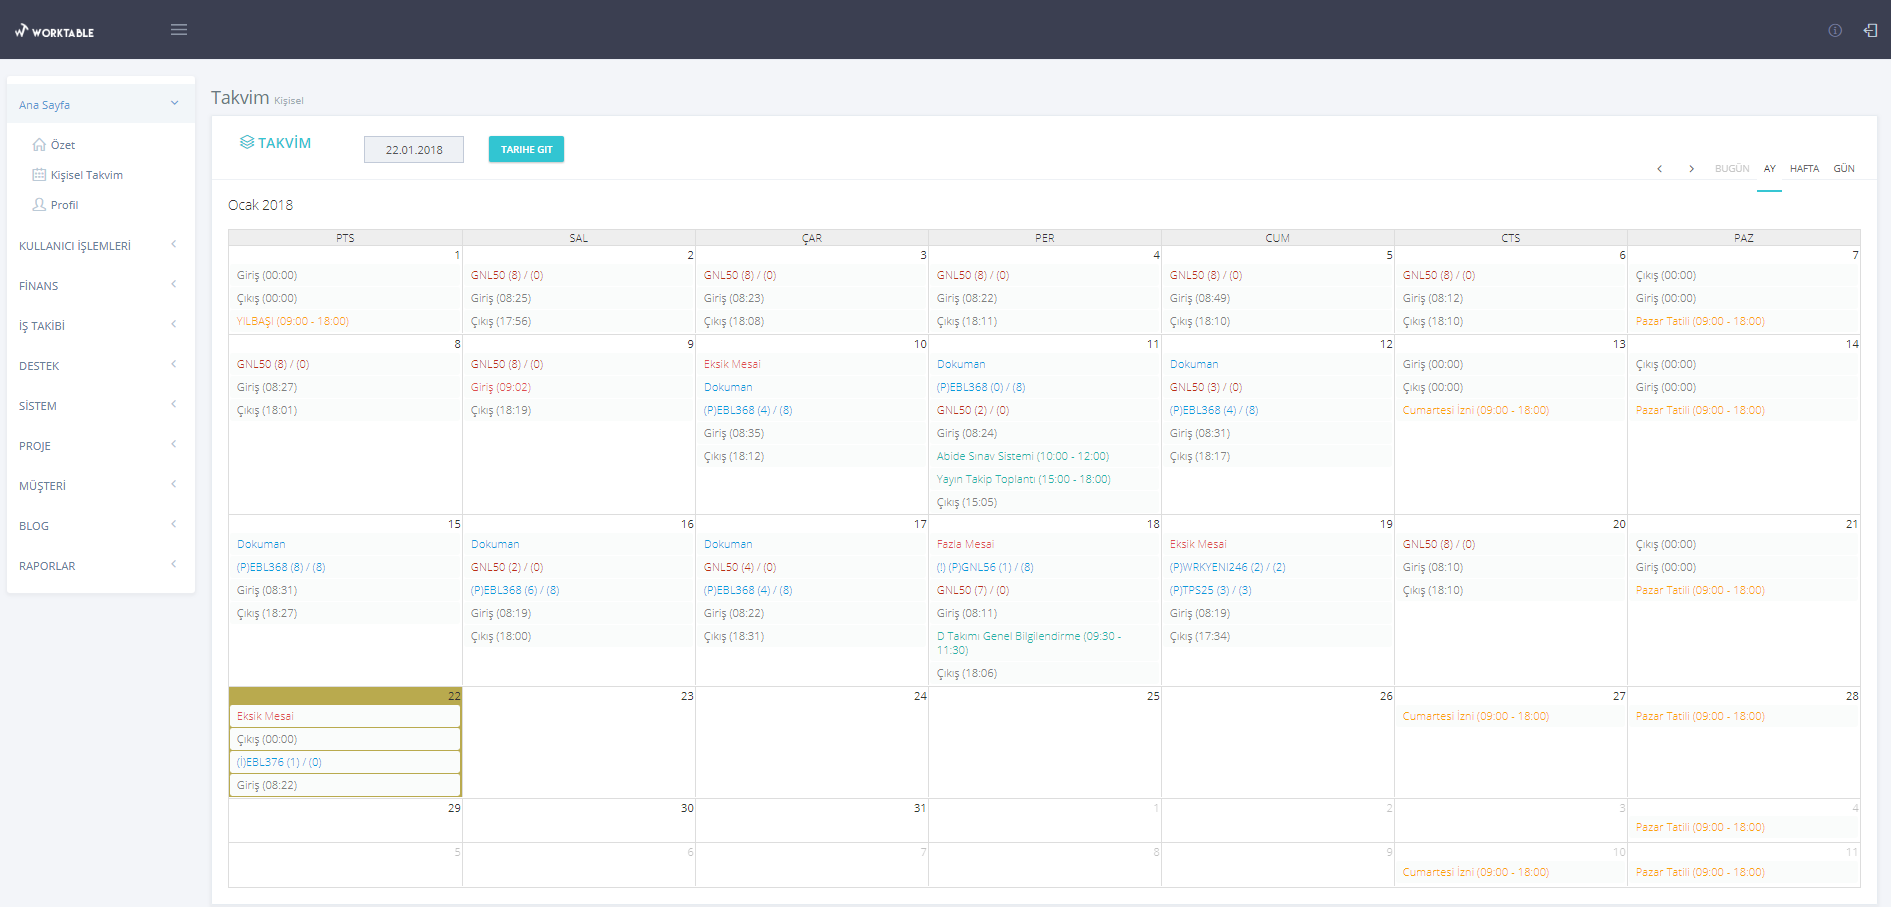Screen dimensions: 1891x907
Task: Click the logout icon in header
Action: (1870, 30)
